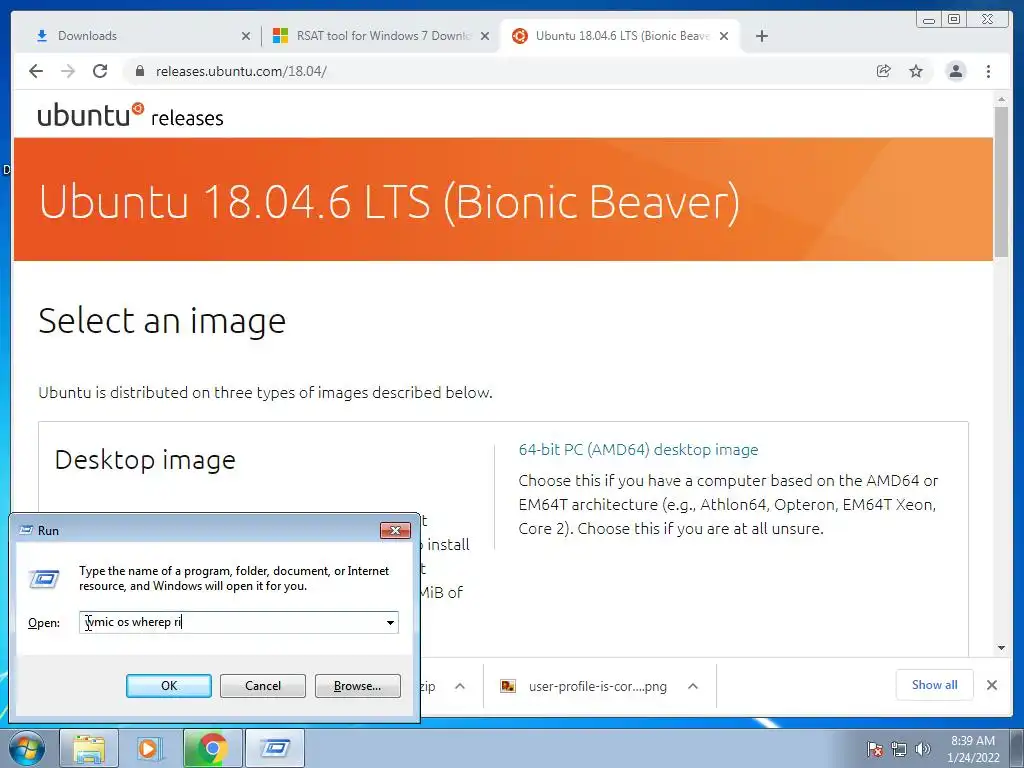The height and width of the screenshot is (768, 1024).
Task: Go back in Chrome browser
Action: tap(36, 71)
